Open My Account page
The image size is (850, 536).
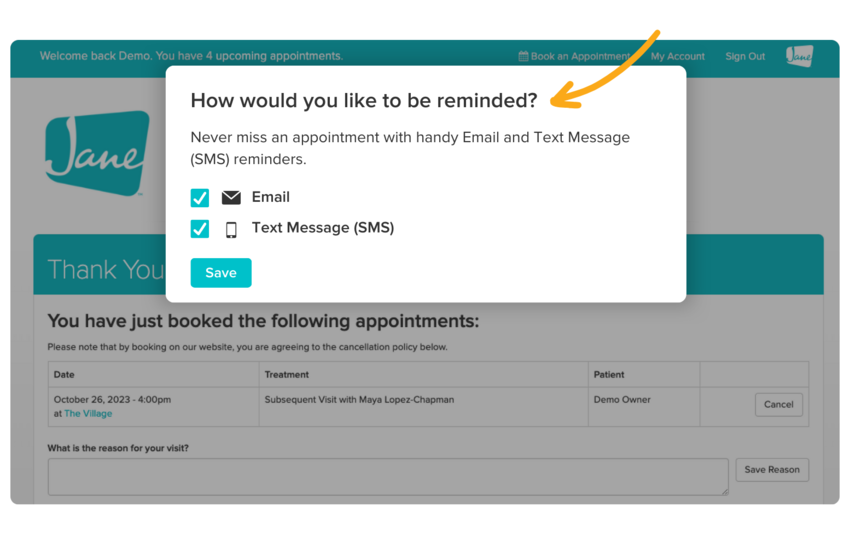pos(677,57)
